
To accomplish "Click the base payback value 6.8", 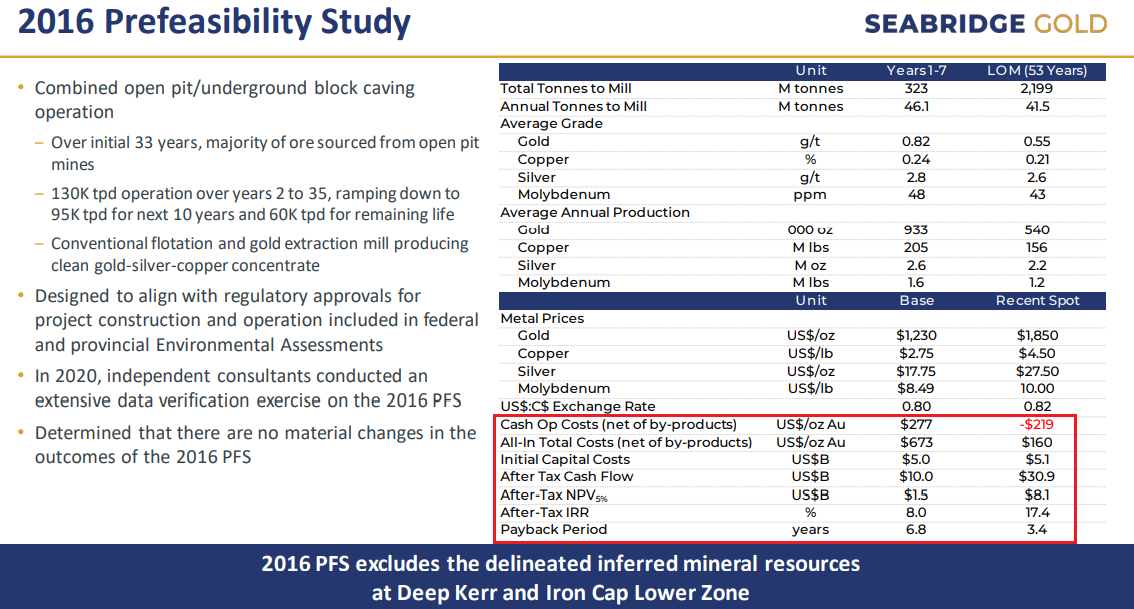I will [916, 529].
